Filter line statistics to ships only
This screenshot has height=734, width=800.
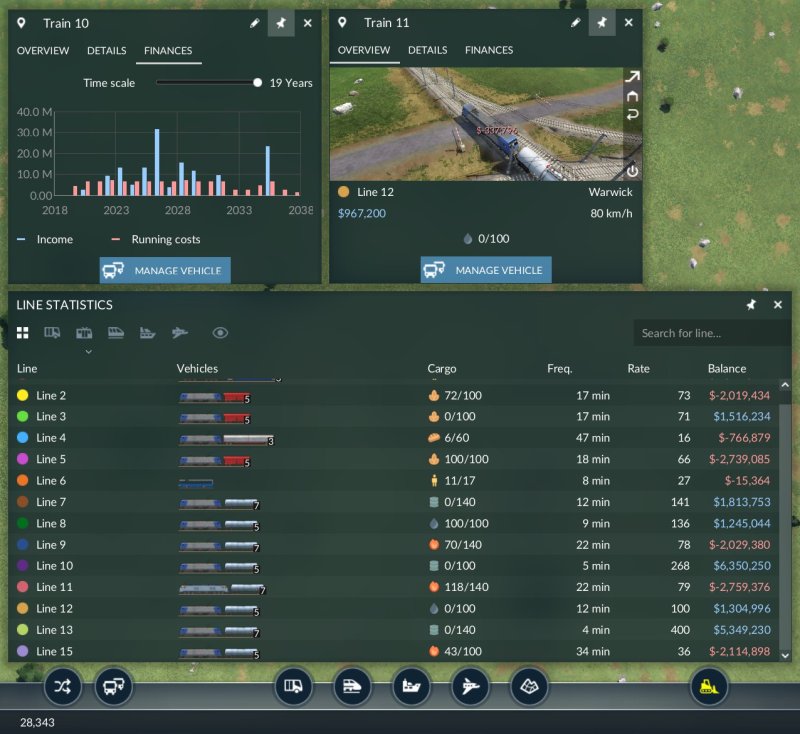pos(146,333)
